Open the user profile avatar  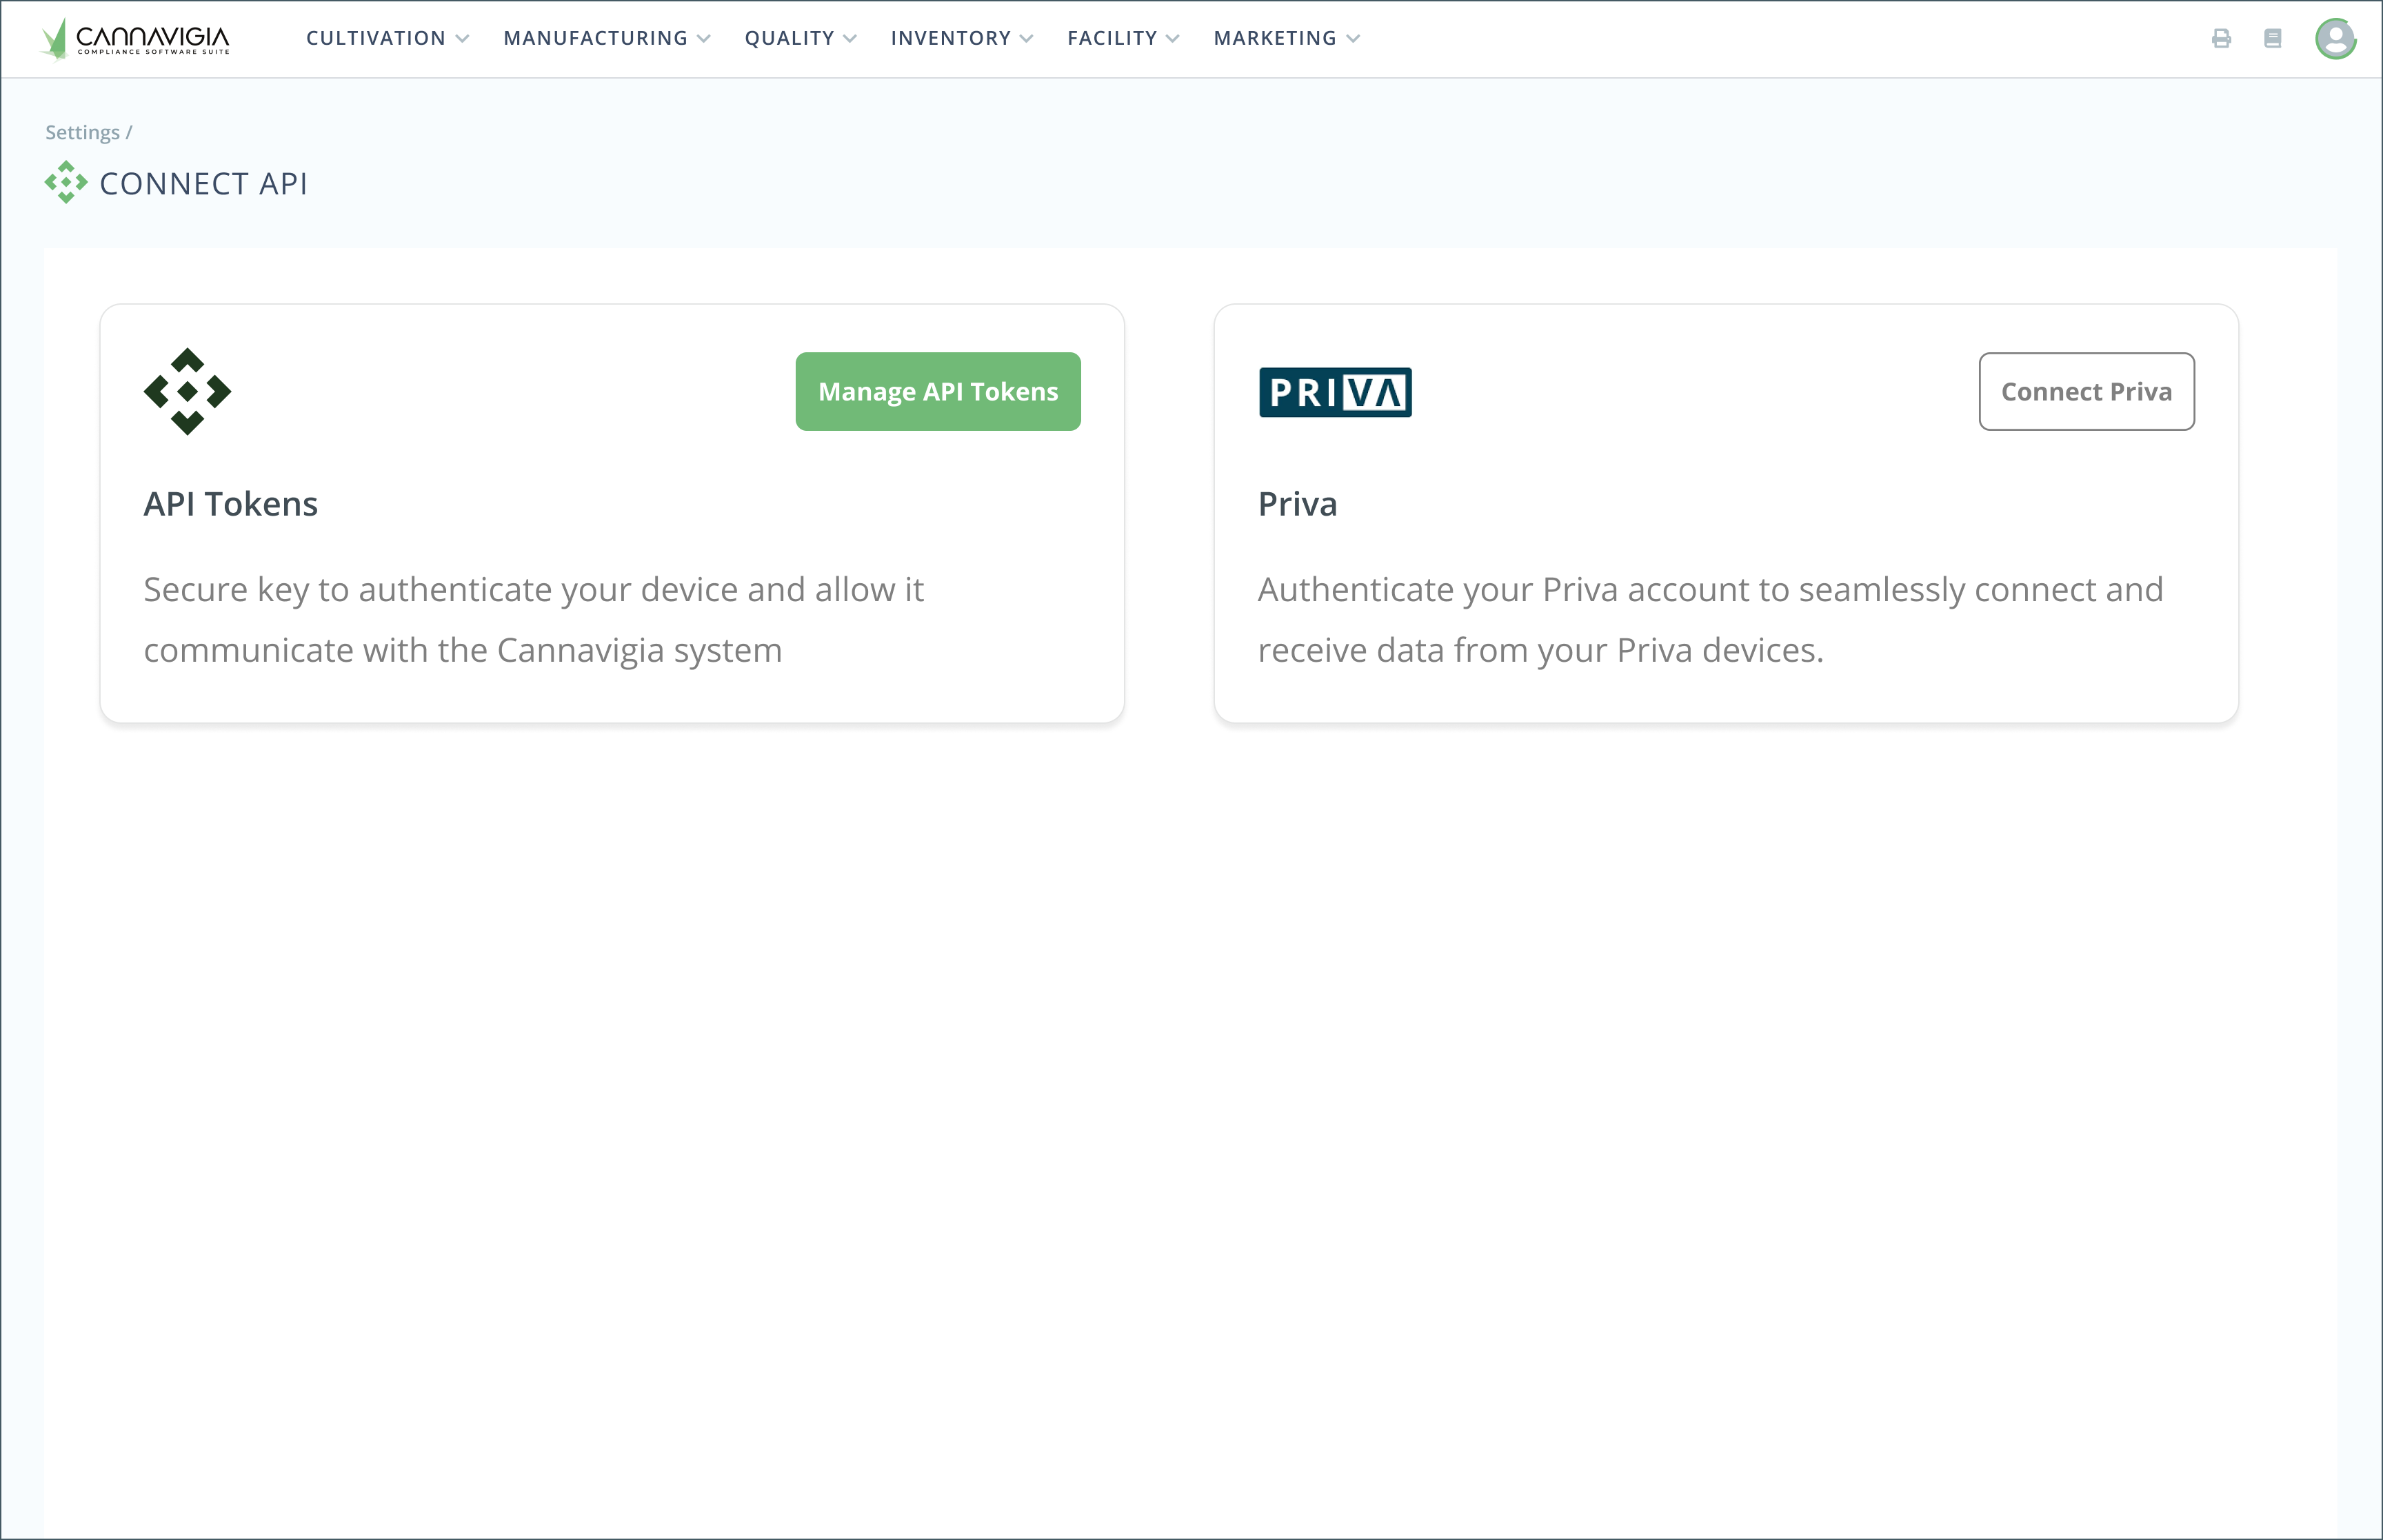2335,39
